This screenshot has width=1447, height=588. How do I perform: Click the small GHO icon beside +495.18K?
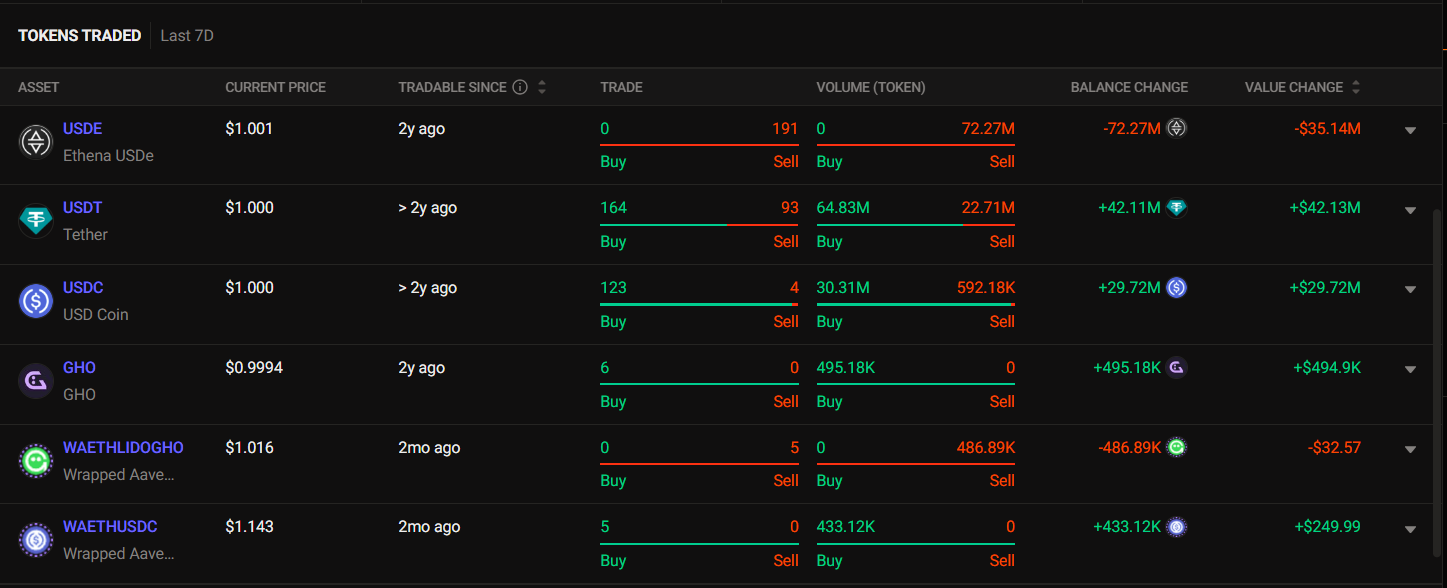click(1177, 368)
